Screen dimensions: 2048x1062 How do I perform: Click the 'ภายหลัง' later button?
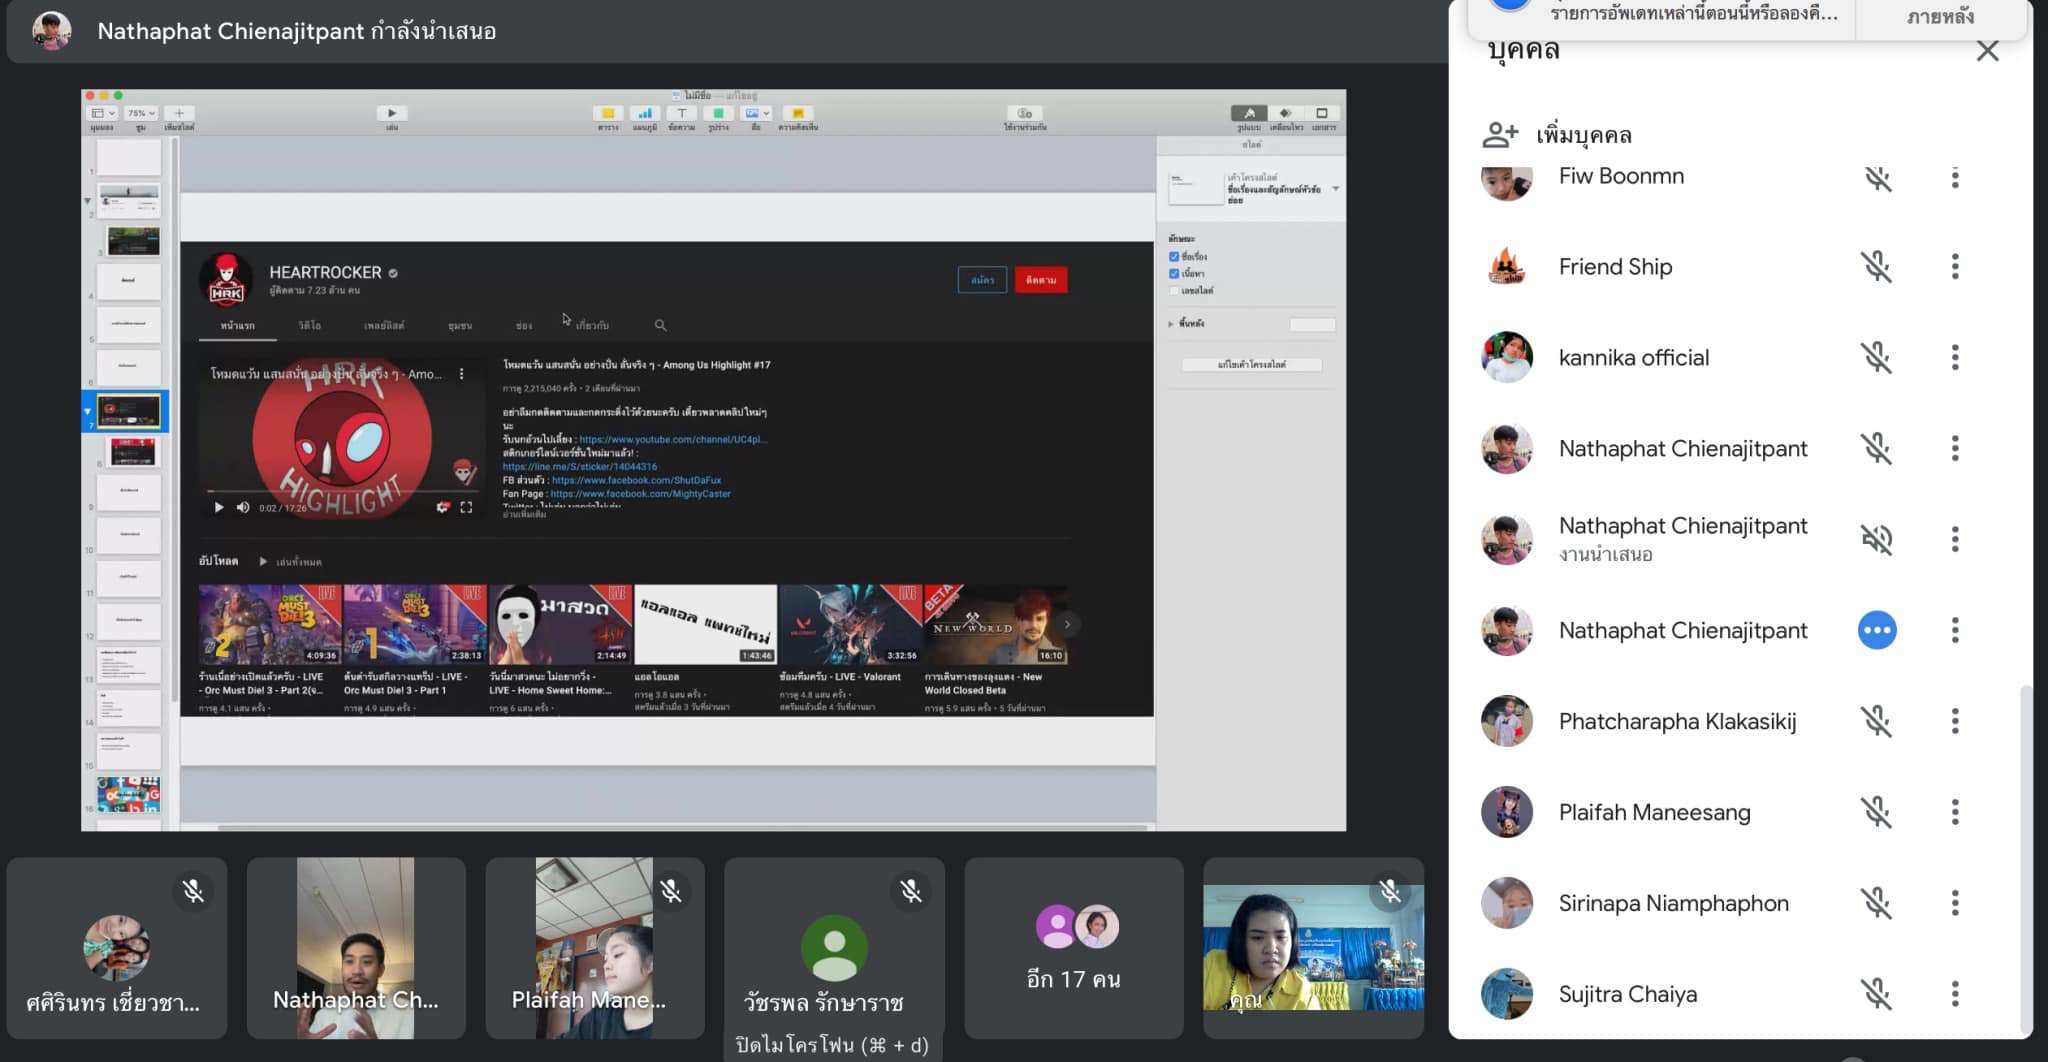point(1939,17)
